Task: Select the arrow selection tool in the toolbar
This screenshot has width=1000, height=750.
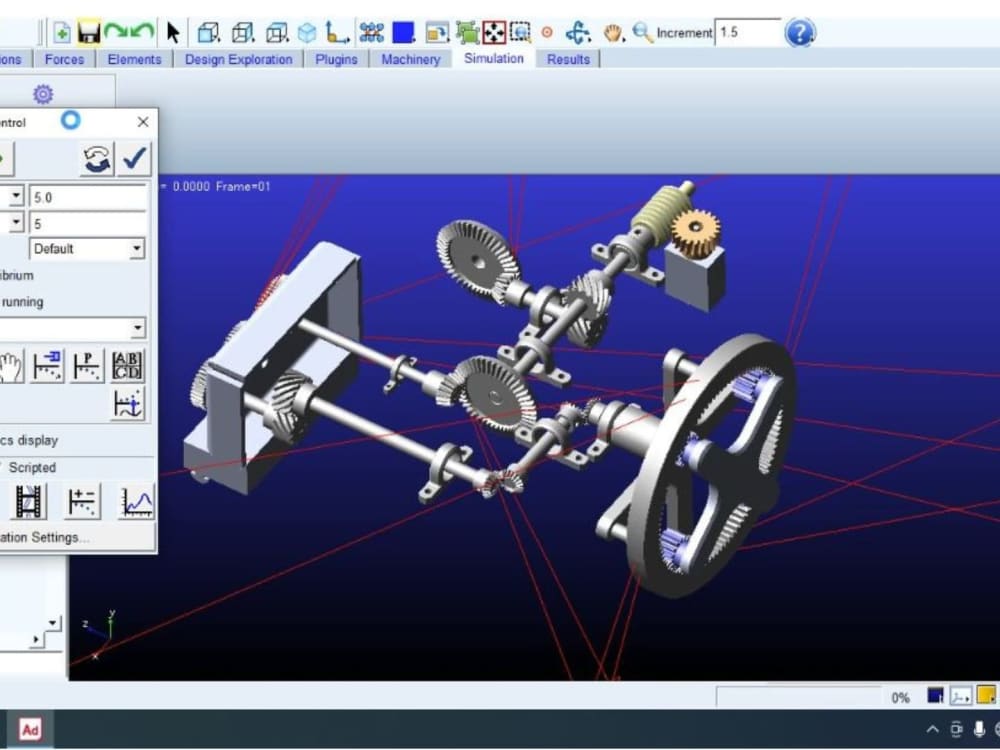Action: pos(172,31)
